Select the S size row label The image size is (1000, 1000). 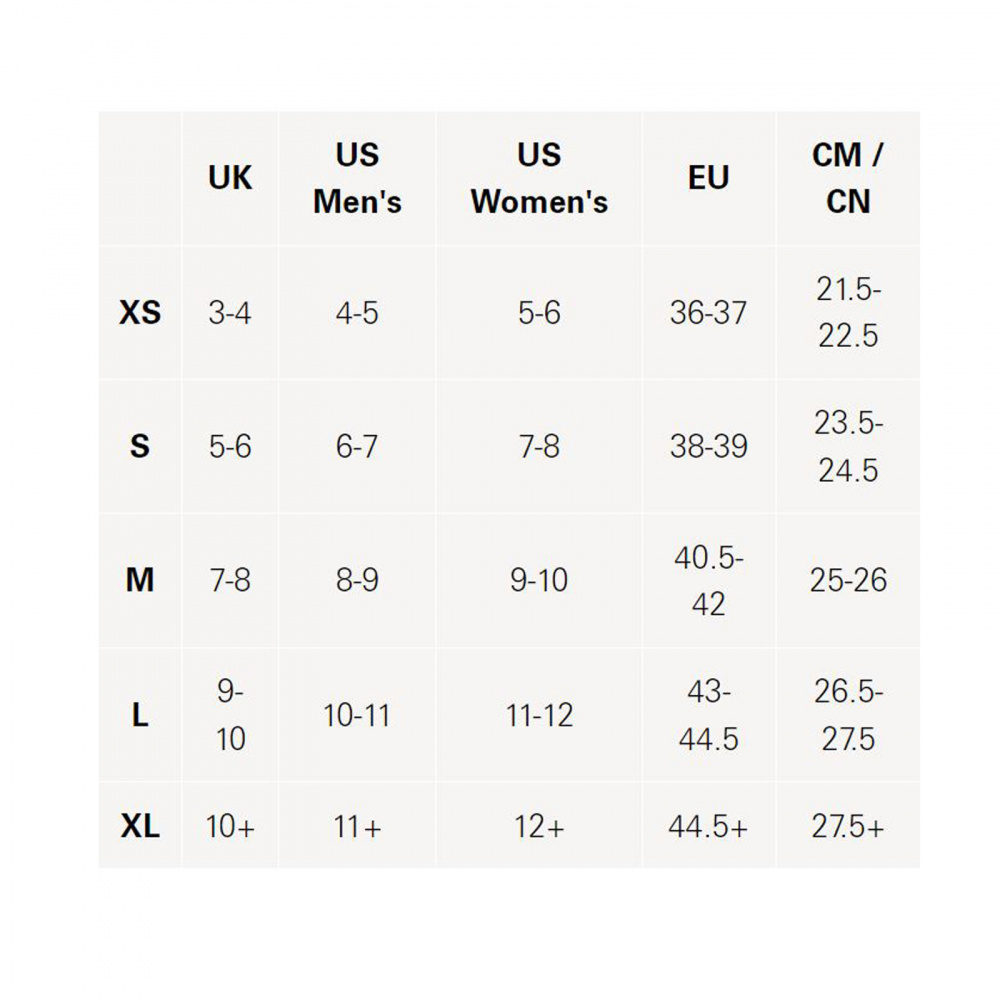point(140,446)
